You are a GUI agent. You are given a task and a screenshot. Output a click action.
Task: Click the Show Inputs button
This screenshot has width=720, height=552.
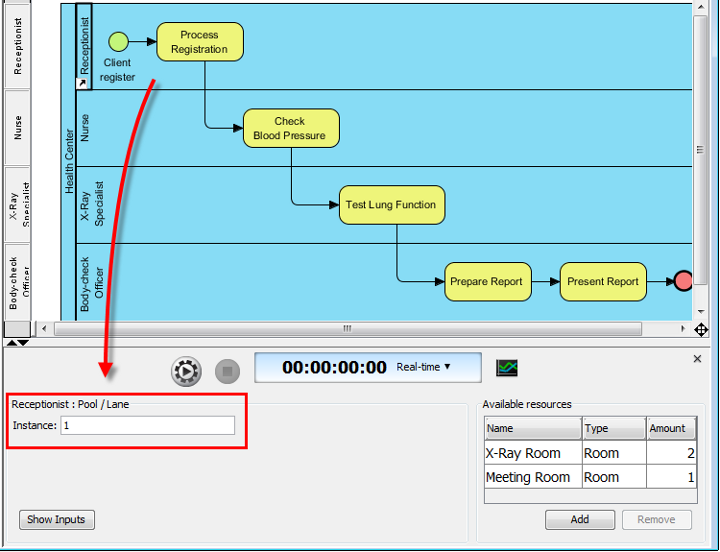(56, 519)
